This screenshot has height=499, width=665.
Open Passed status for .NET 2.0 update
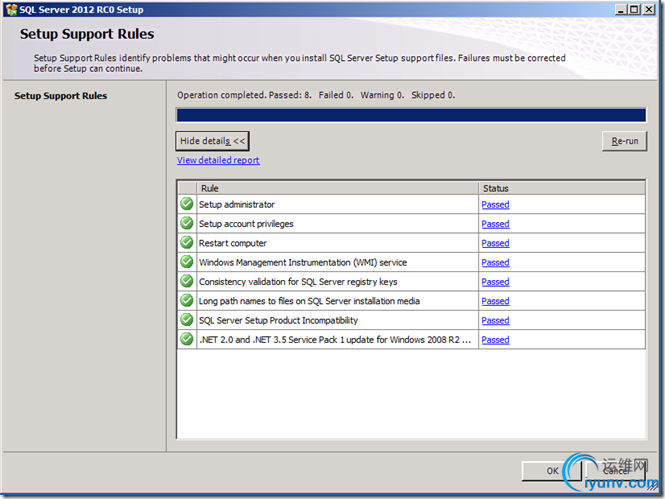(495, 340)
